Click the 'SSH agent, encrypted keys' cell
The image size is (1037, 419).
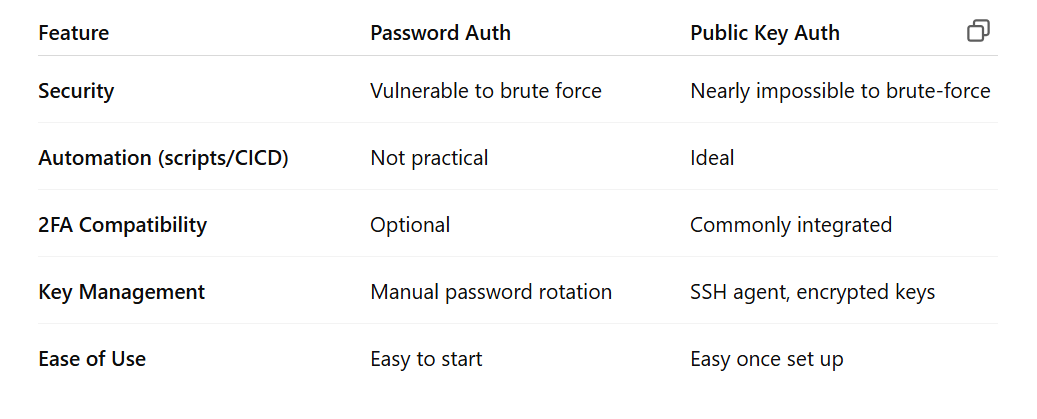(812, 292)
